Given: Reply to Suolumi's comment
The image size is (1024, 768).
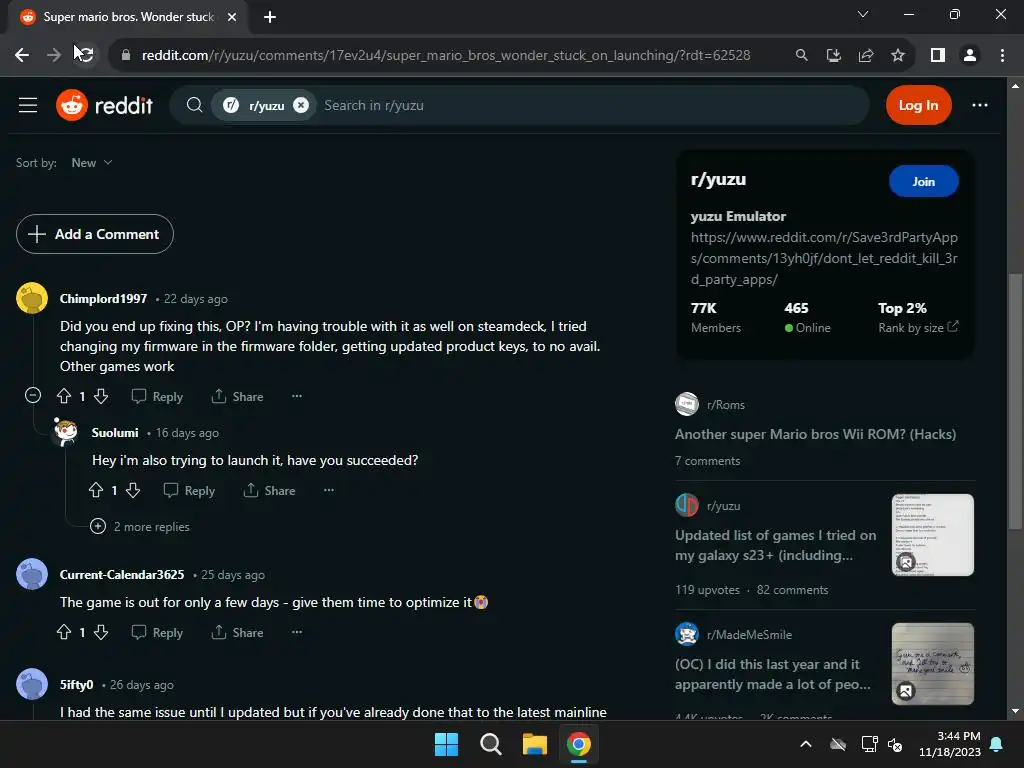Looking at the screenshot, I should coord(189,490).
